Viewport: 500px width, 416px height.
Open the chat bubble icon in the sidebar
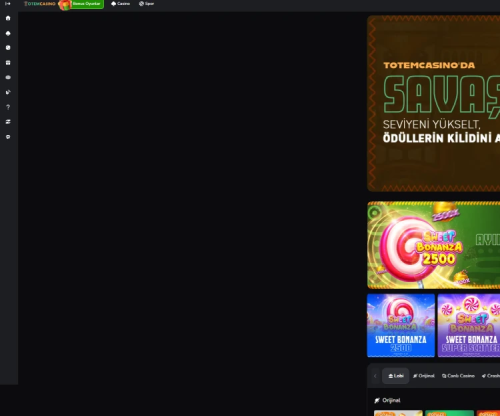(8, 137)
